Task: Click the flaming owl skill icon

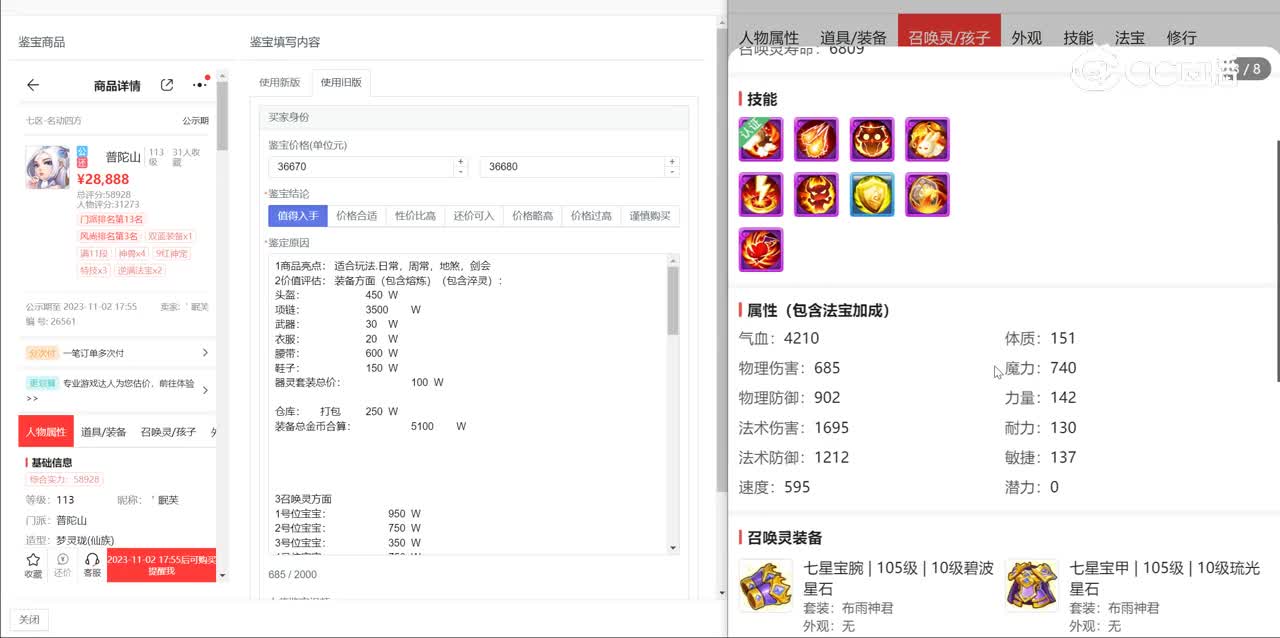Action: [x=872, y=139]
